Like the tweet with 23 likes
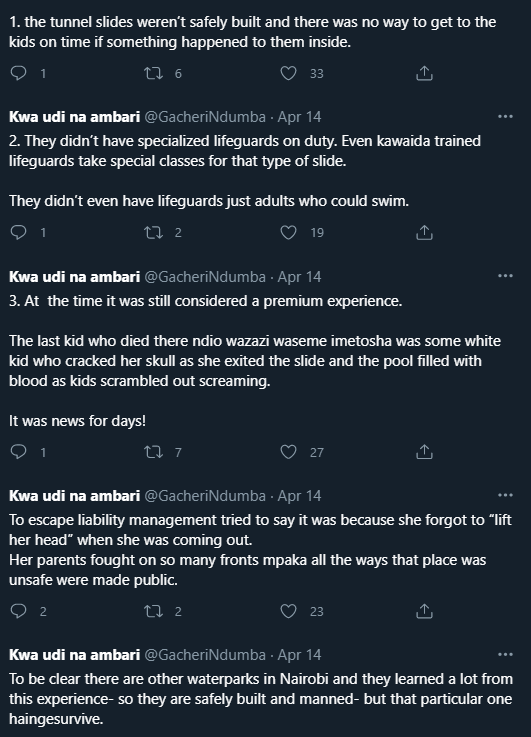 [288, 611]
